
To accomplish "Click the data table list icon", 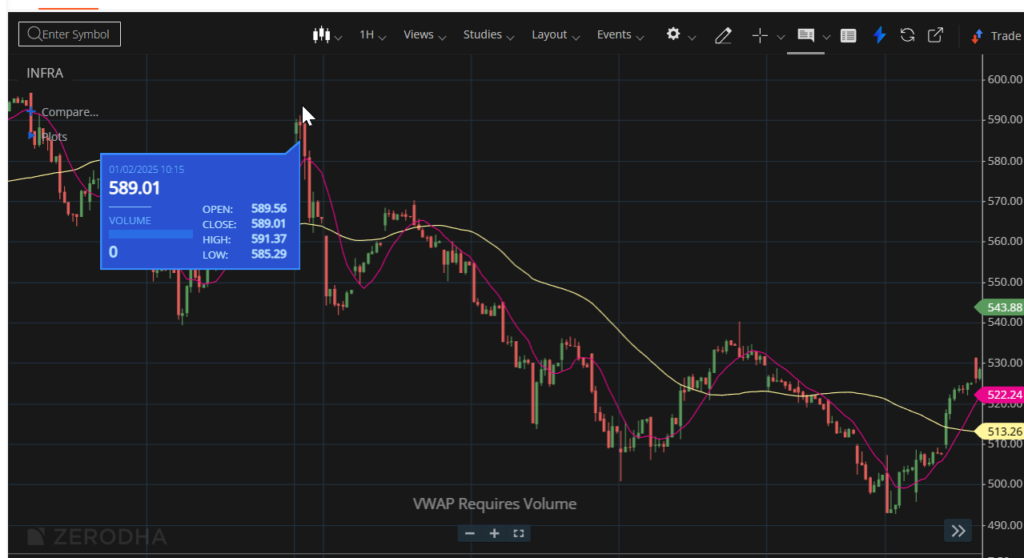I will pyautogui.click(x=848, y=35).
